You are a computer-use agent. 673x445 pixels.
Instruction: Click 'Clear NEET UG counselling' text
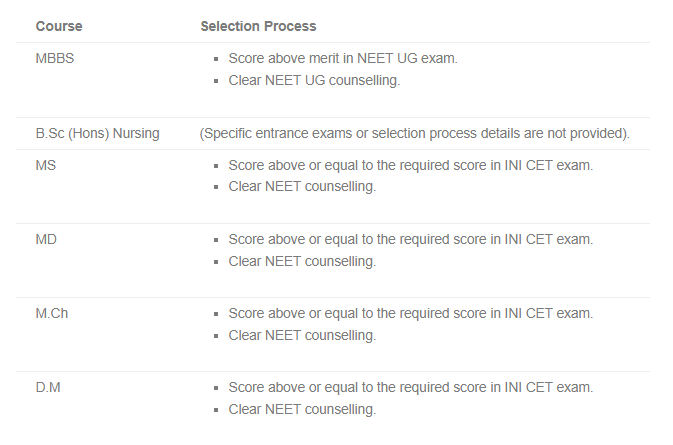[x=314, y=81]
